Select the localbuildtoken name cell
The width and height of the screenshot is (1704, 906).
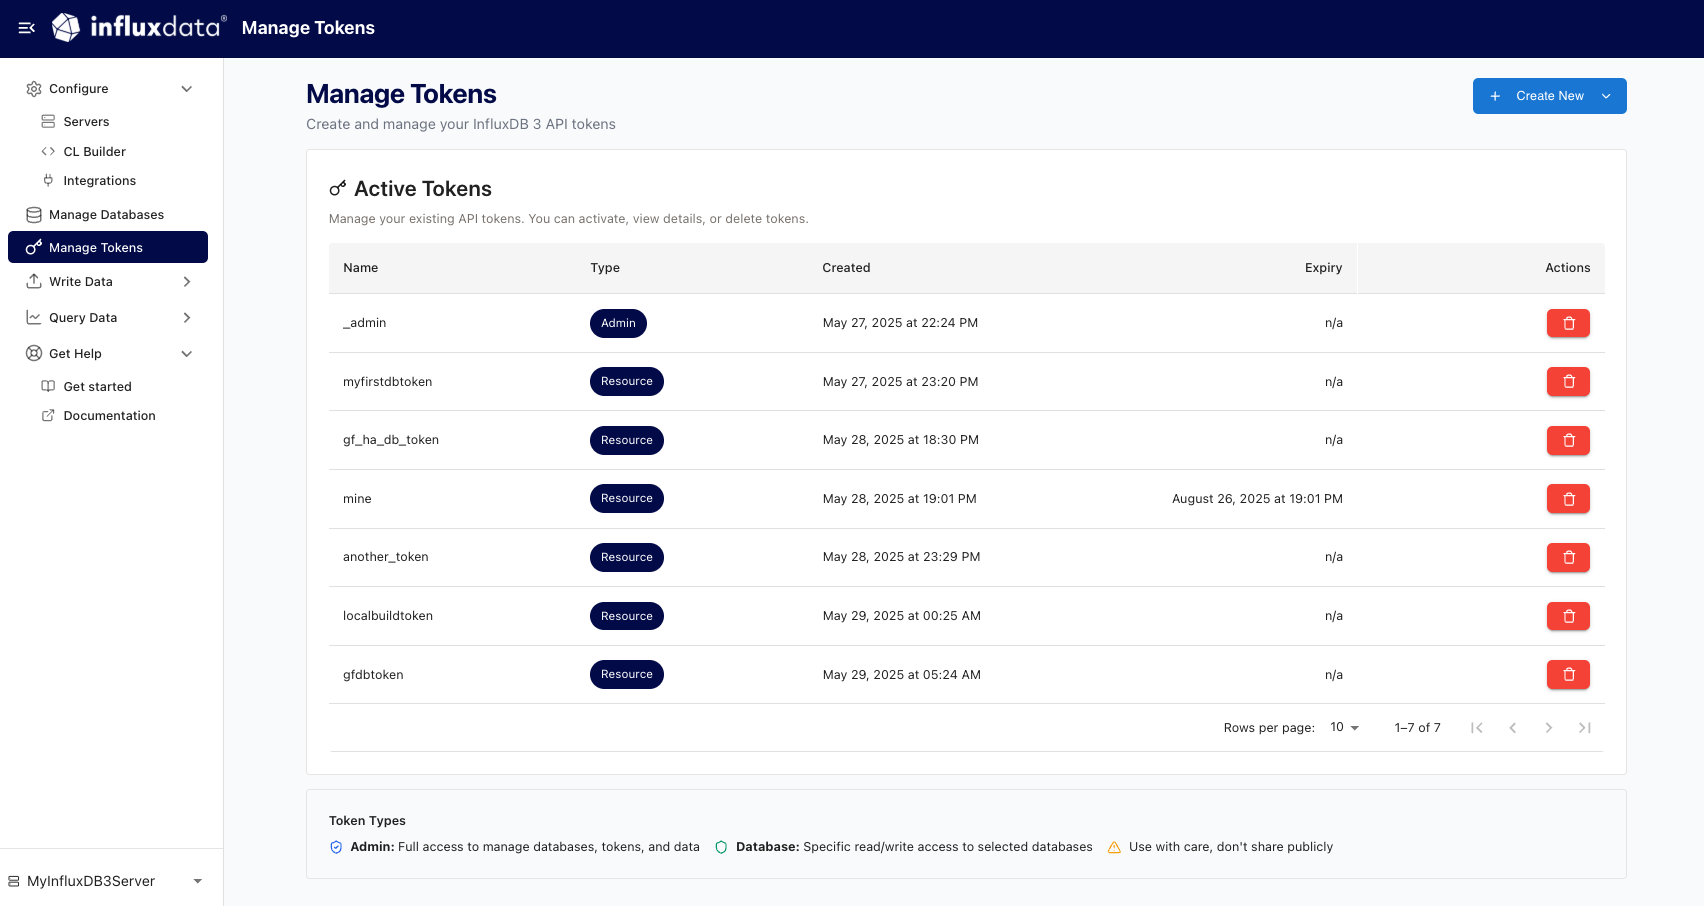388,616
